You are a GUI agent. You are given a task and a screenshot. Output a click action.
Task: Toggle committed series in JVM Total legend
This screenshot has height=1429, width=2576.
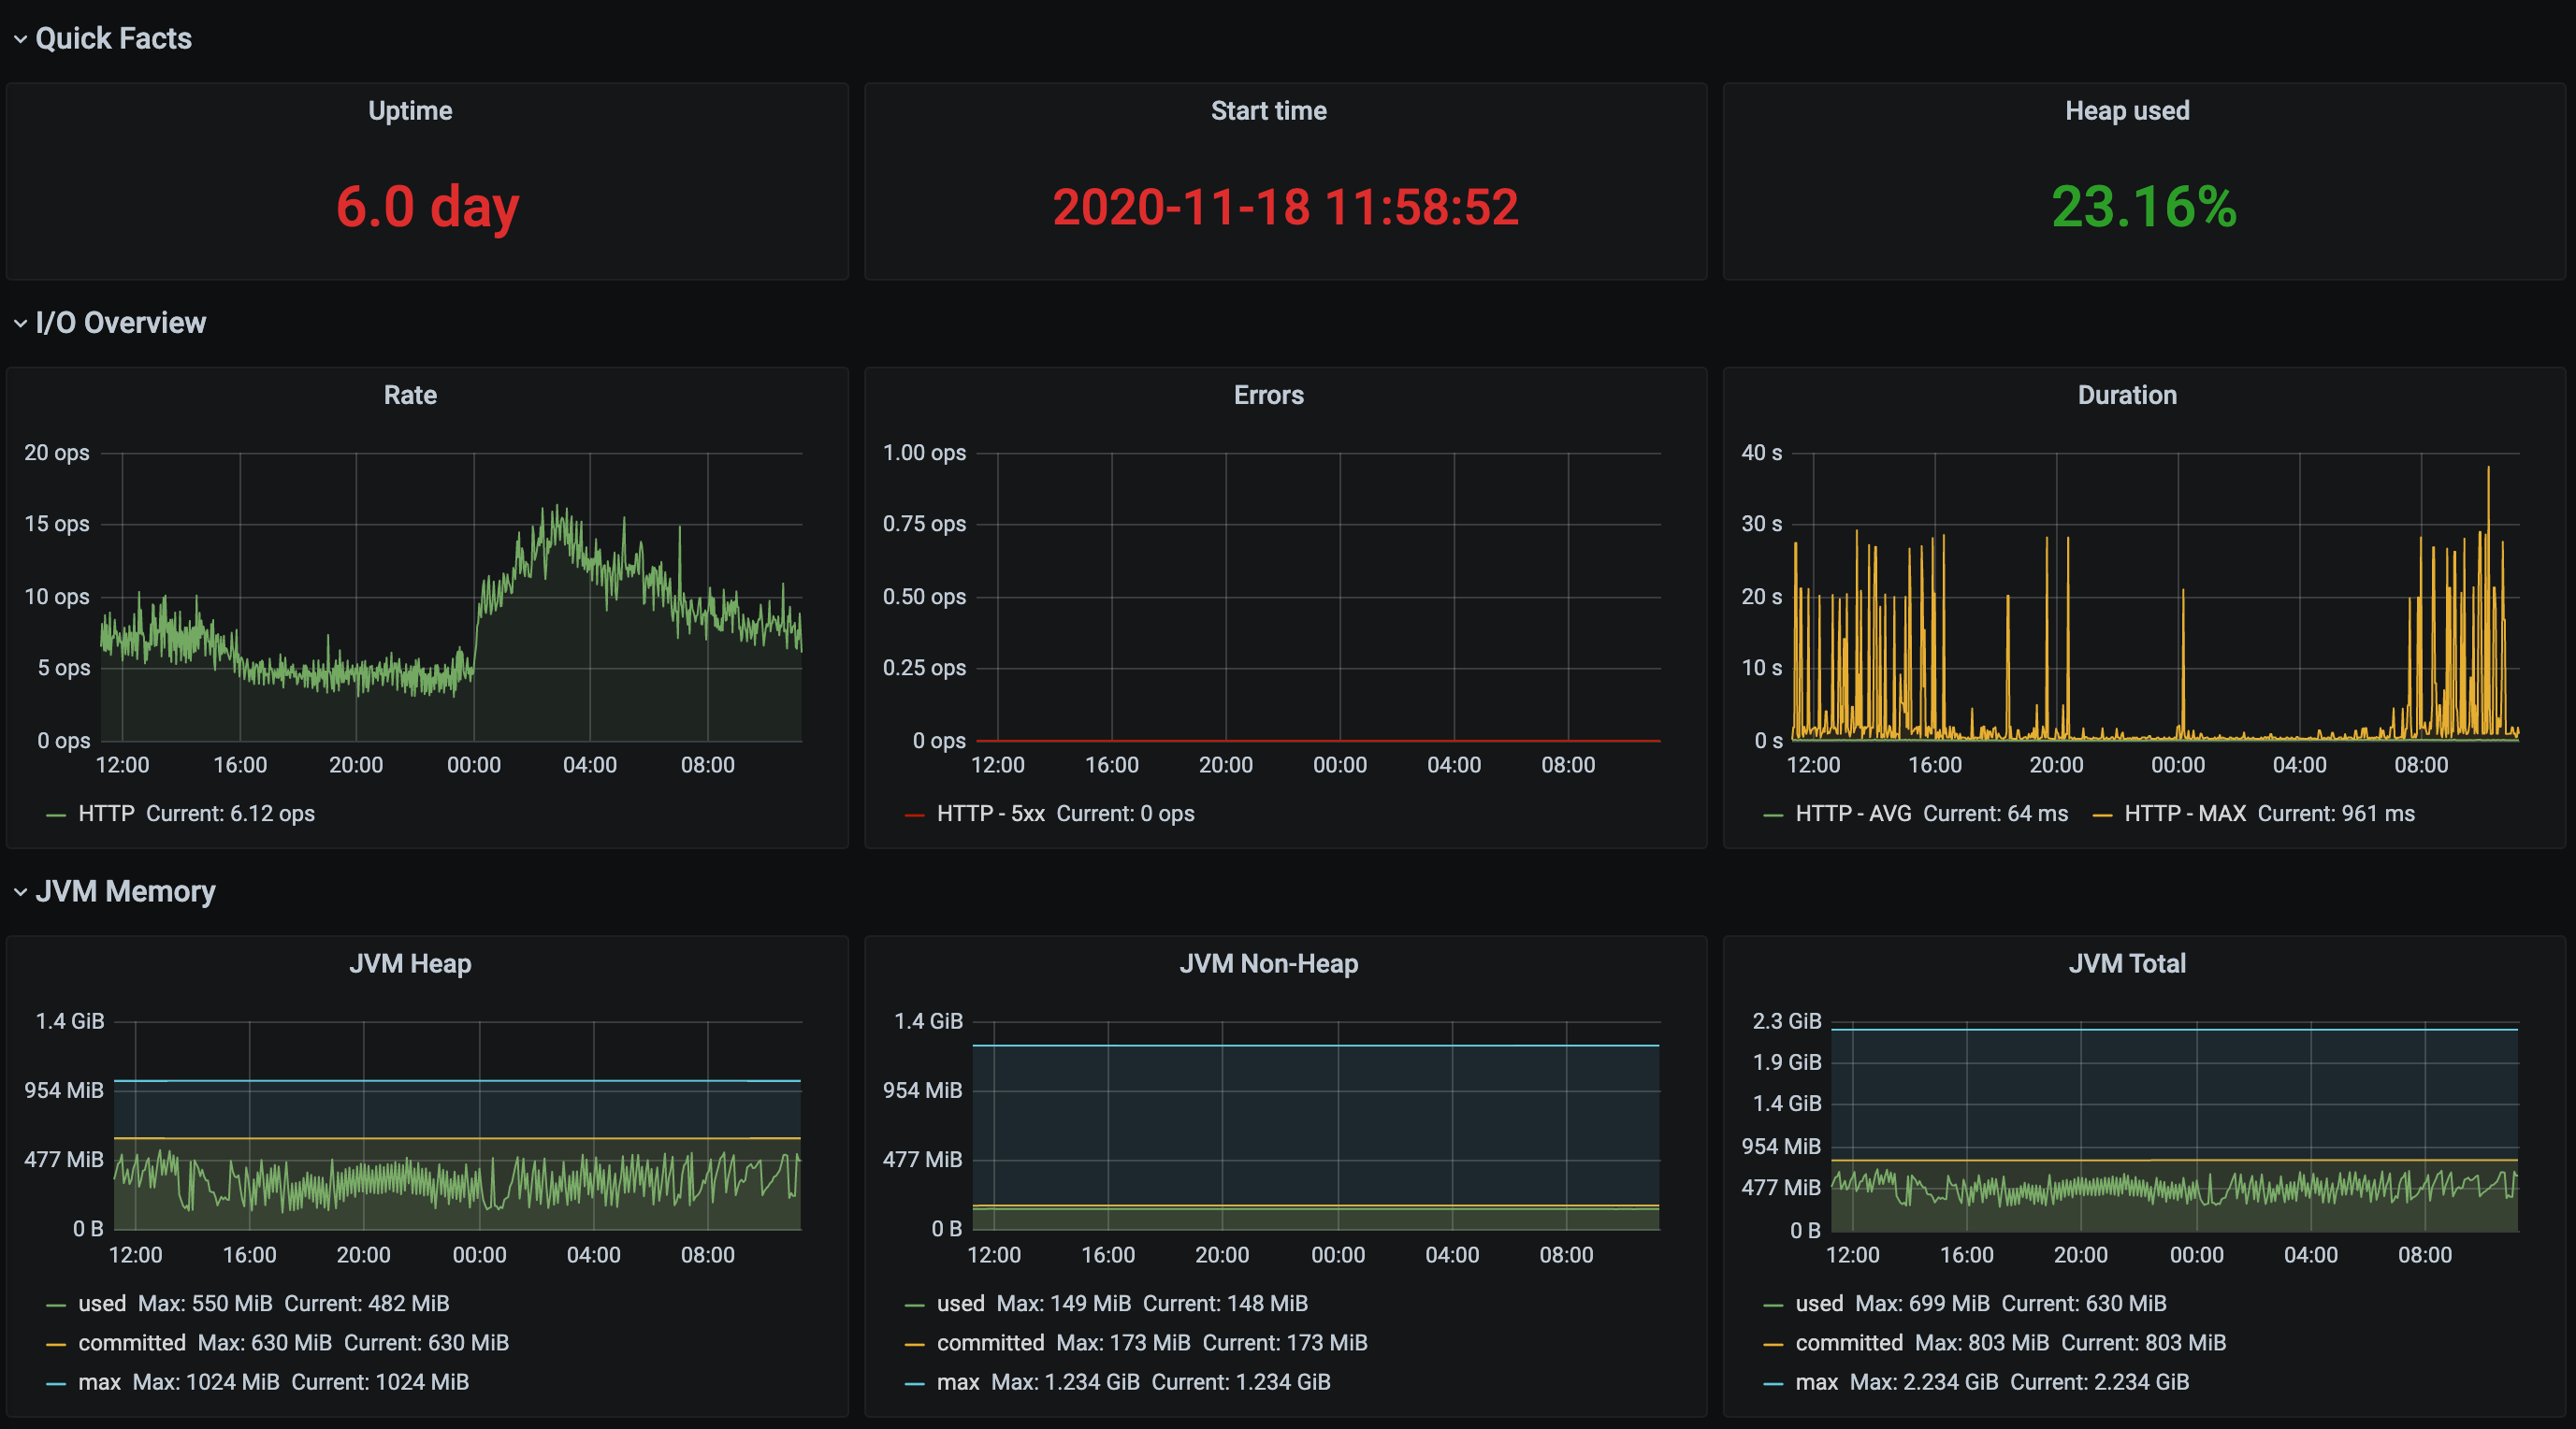point(1848,1343)
